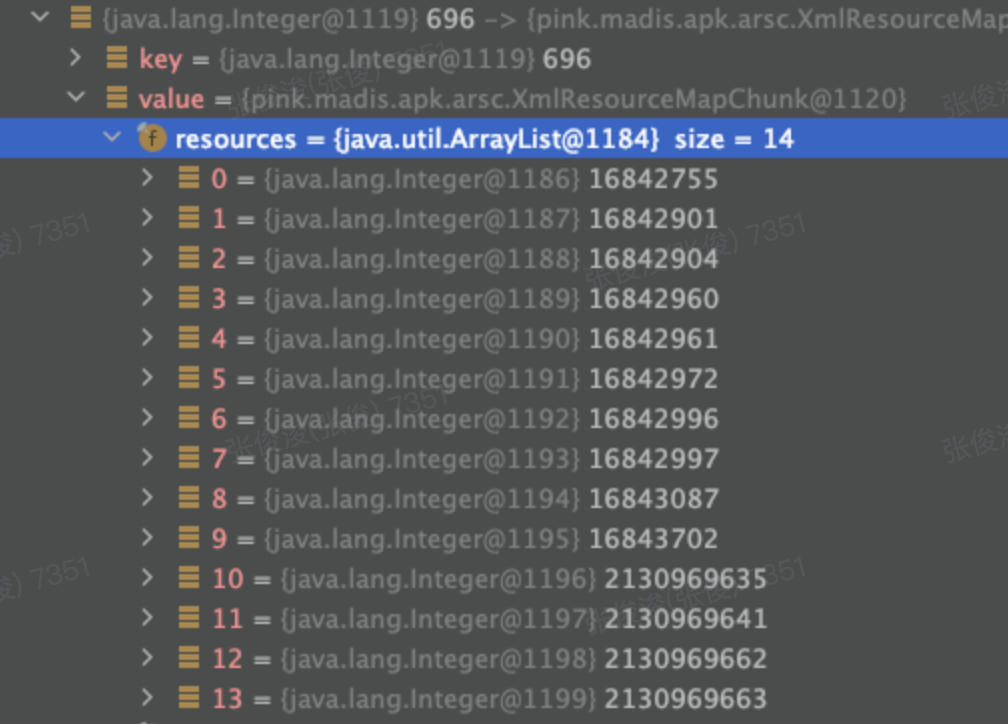1008x724 pixels.
Task: Click the {java.lang.Integer@1199} type label
Action: [x=438, y=698]
